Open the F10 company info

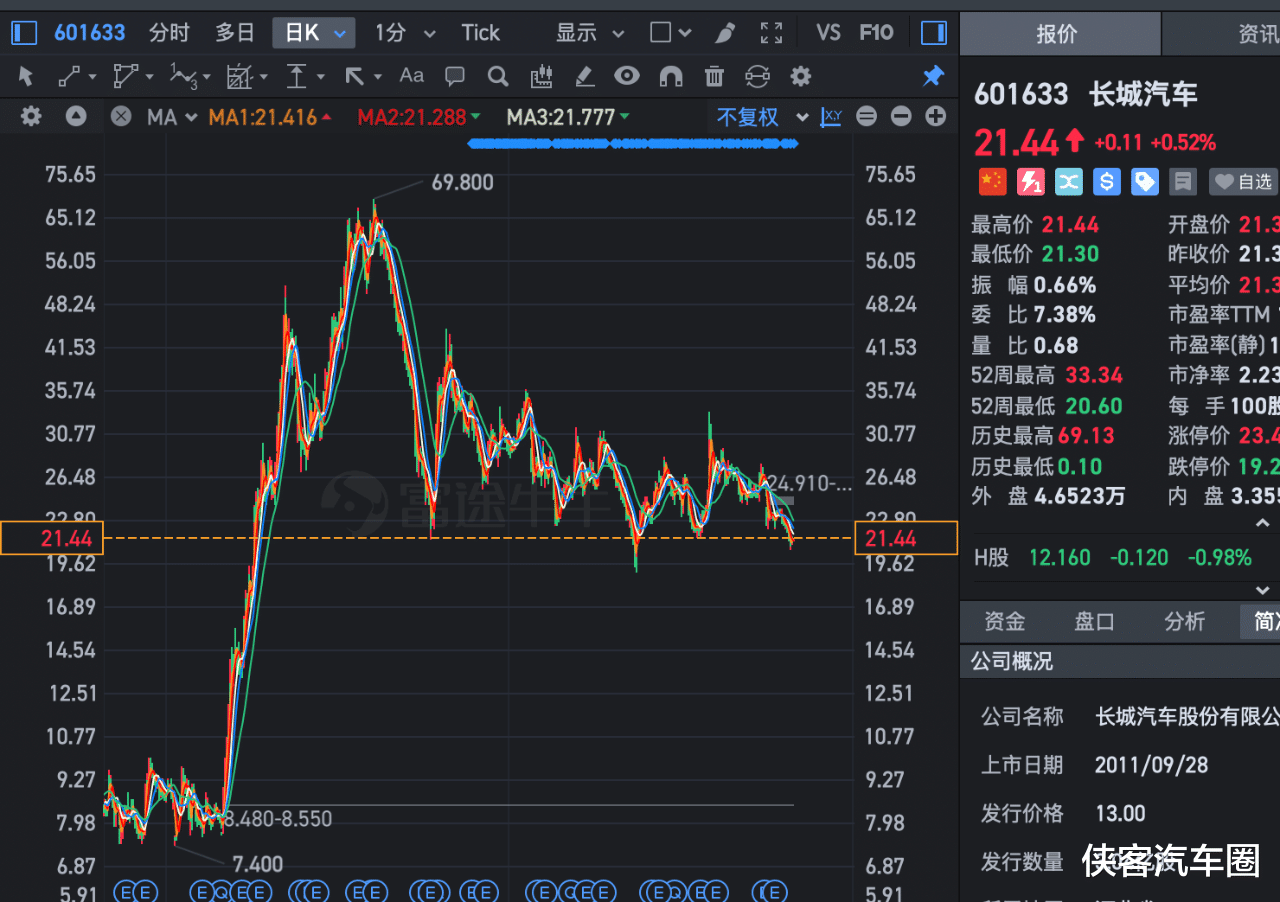(x=876, y=33)
